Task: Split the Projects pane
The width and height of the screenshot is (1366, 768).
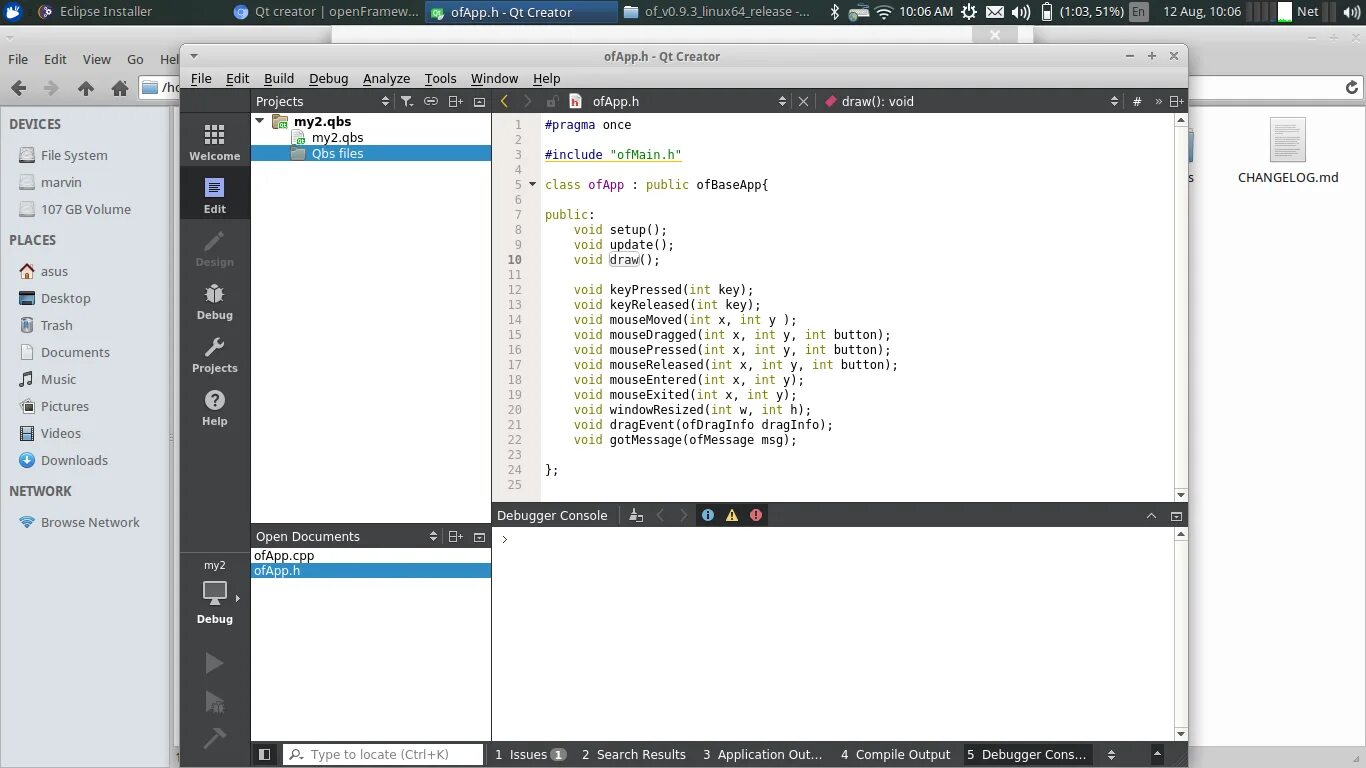Action: tap(455, 101)
